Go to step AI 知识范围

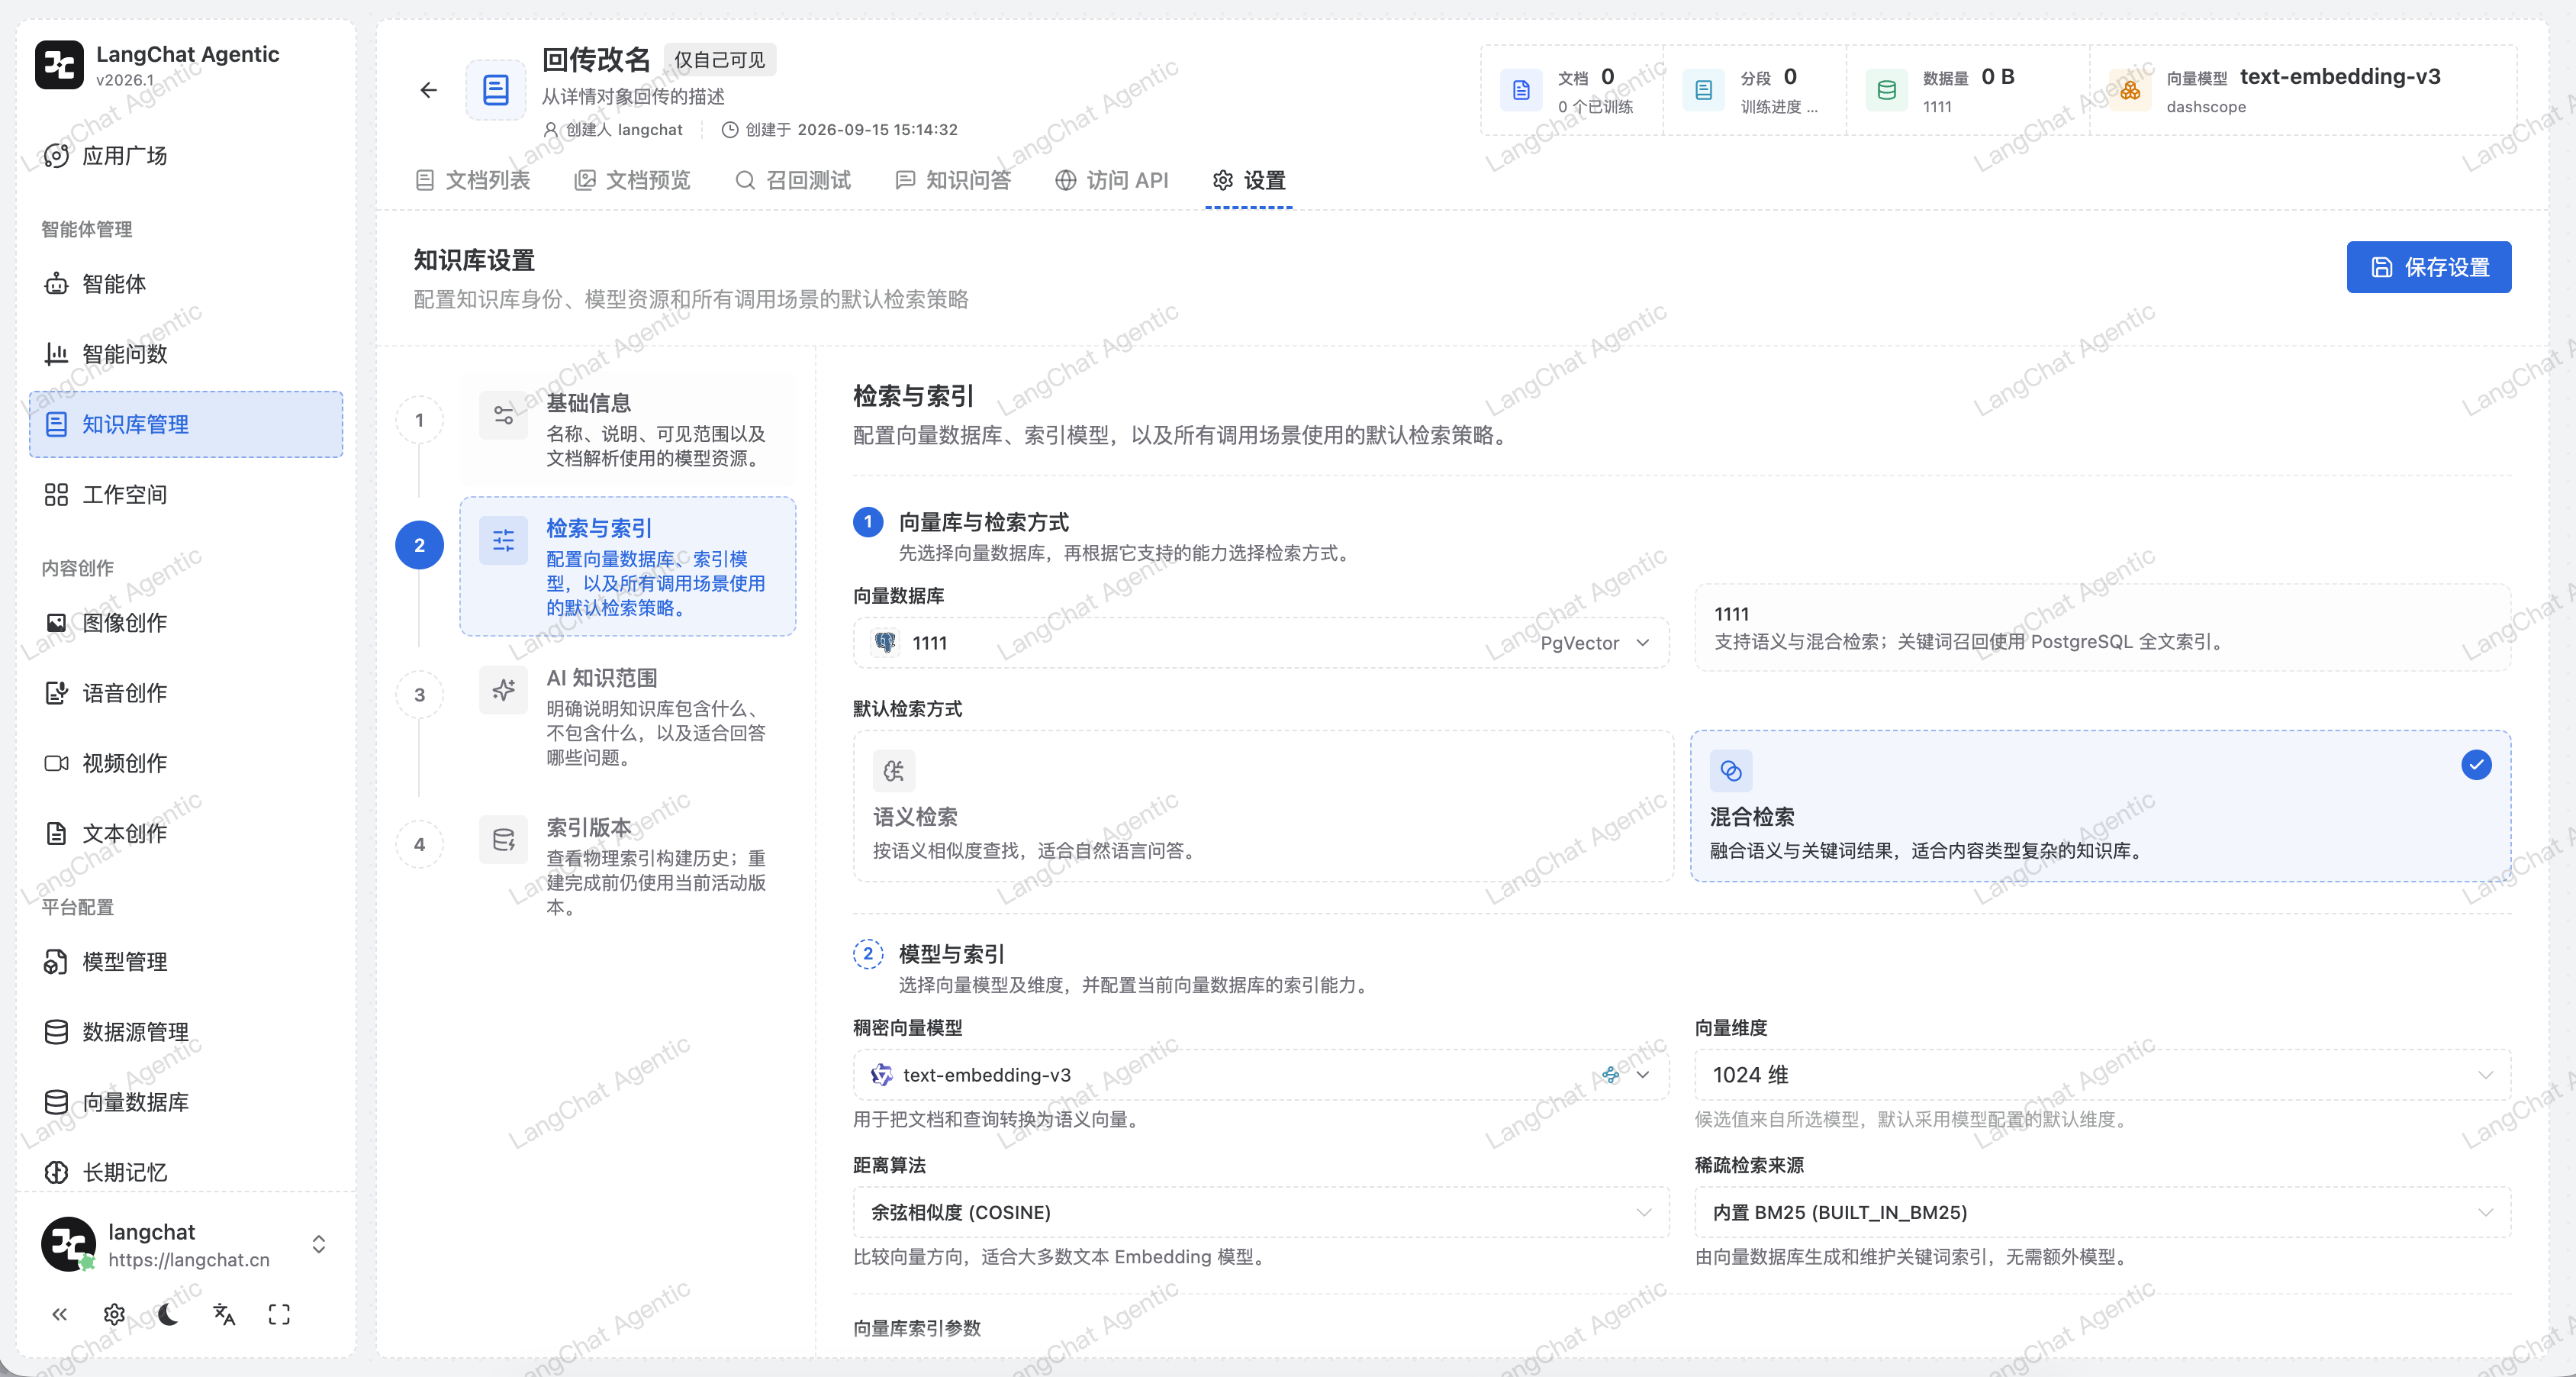tap(628, 716)
